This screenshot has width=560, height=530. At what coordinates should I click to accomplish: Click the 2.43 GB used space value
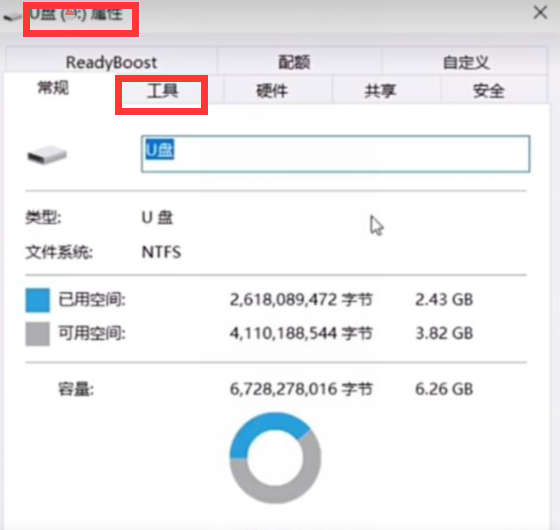[x=444, y=299]
